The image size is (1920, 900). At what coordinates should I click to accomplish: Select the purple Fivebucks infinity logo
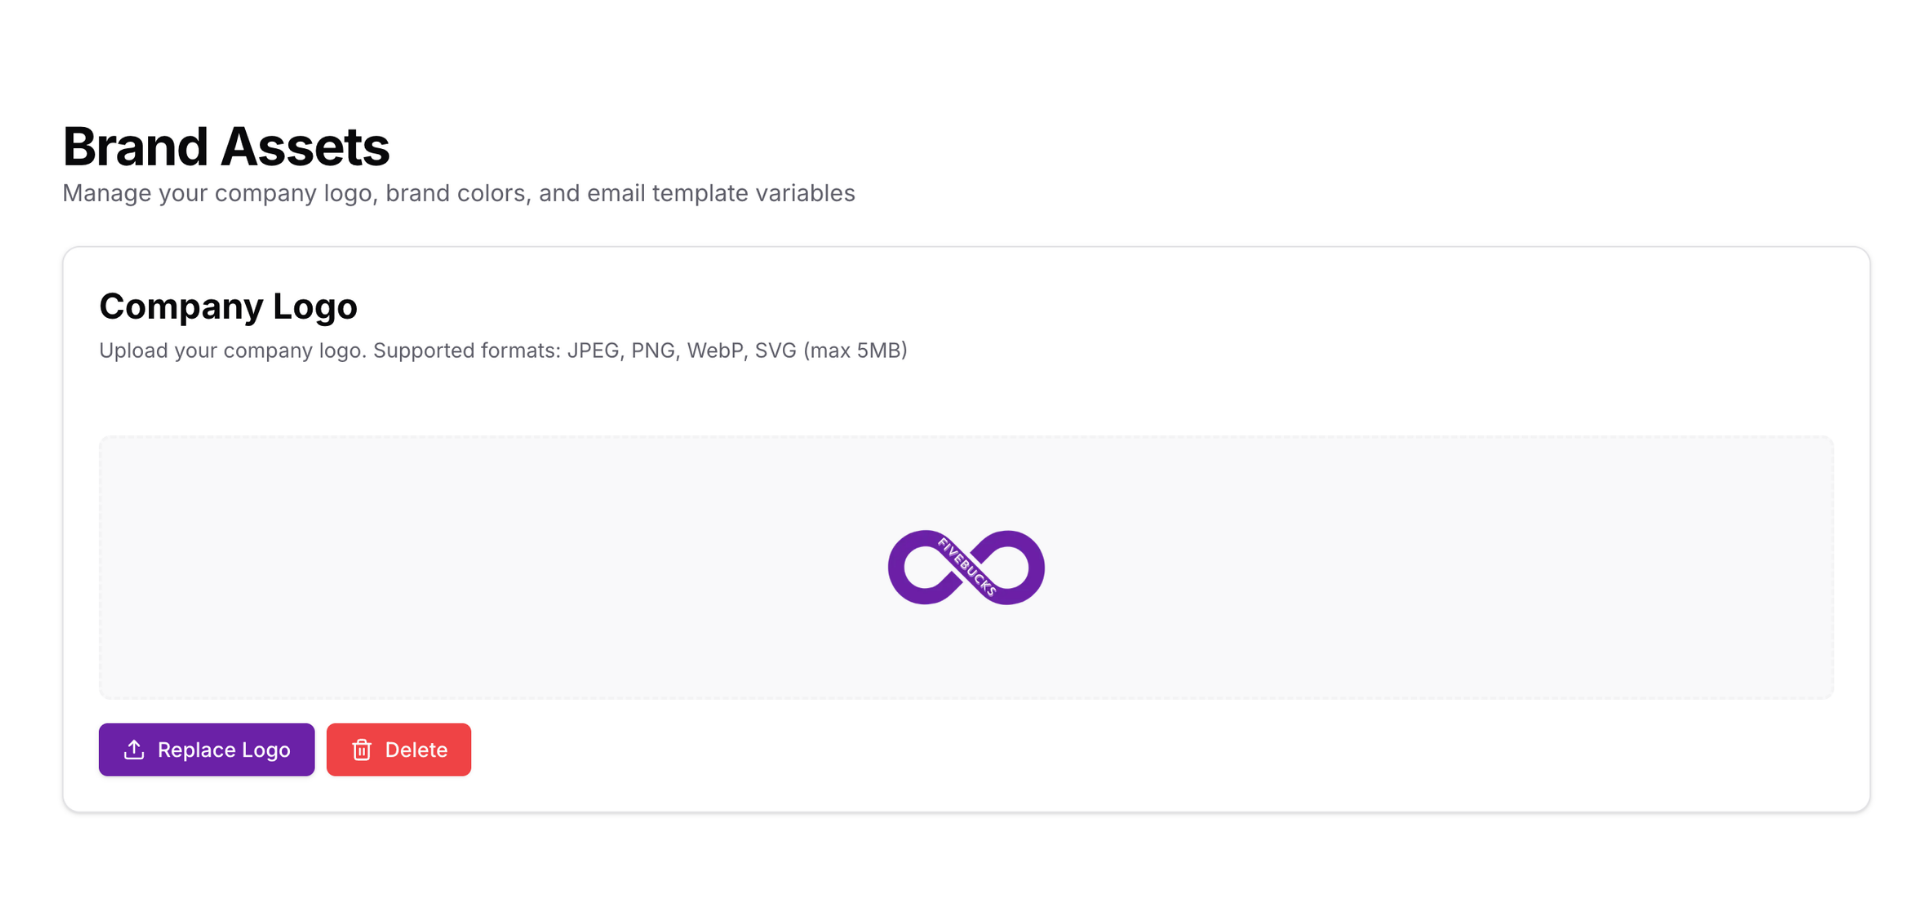coord(966,567)
